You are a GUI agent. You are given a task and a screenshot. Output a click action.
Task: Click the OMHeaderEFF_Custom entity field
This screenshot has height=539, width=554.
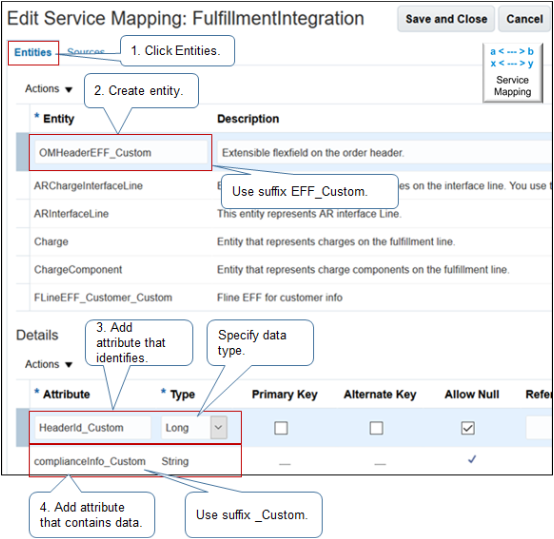pos(121,153)
